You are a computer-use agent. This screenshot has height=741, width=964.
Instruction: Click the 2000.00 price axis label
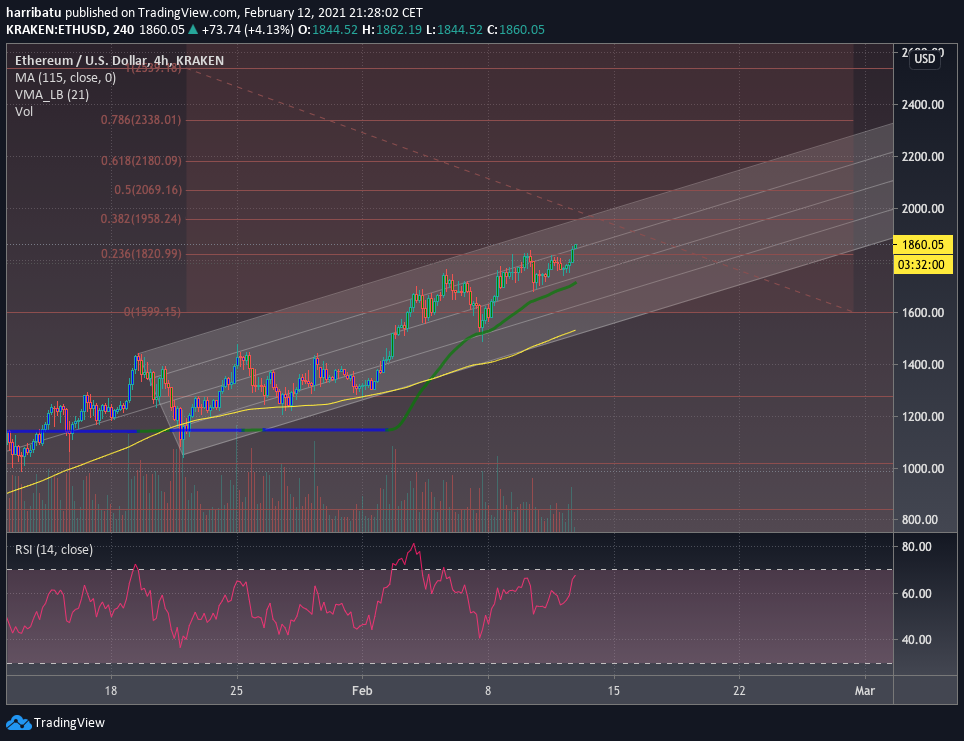tap(922, 208)
